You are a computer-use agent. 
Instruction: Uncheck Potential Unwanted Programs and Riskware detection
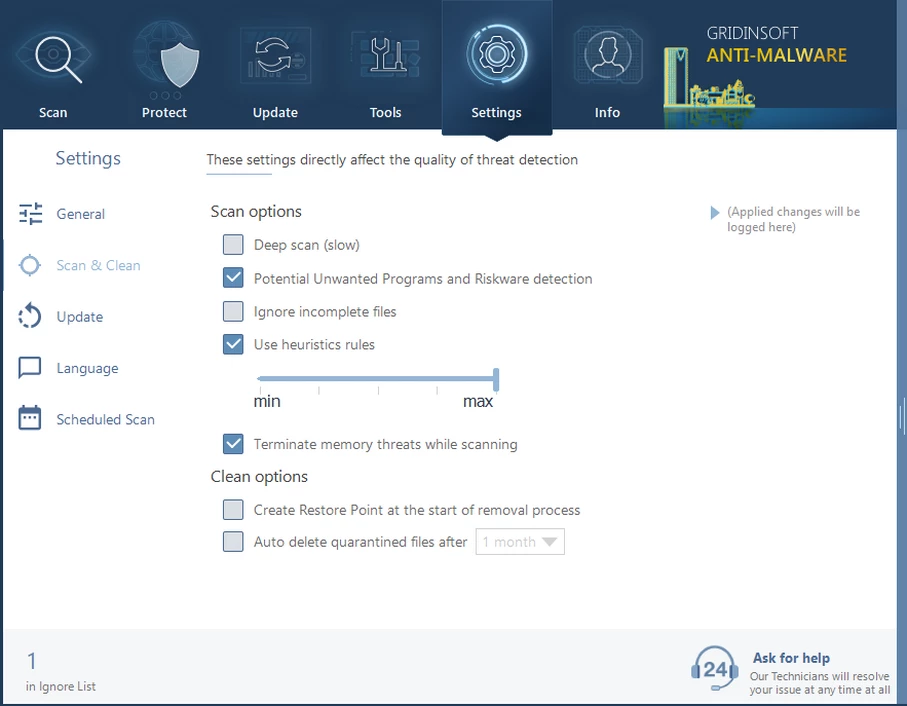pos(233,279)
